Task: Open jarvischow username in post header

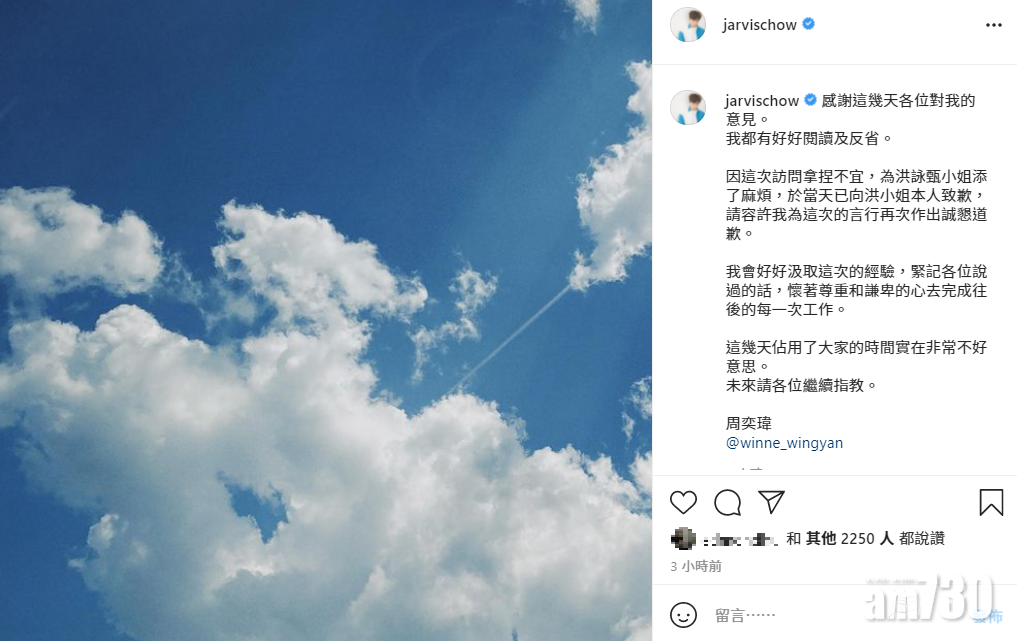Action: 760,25
